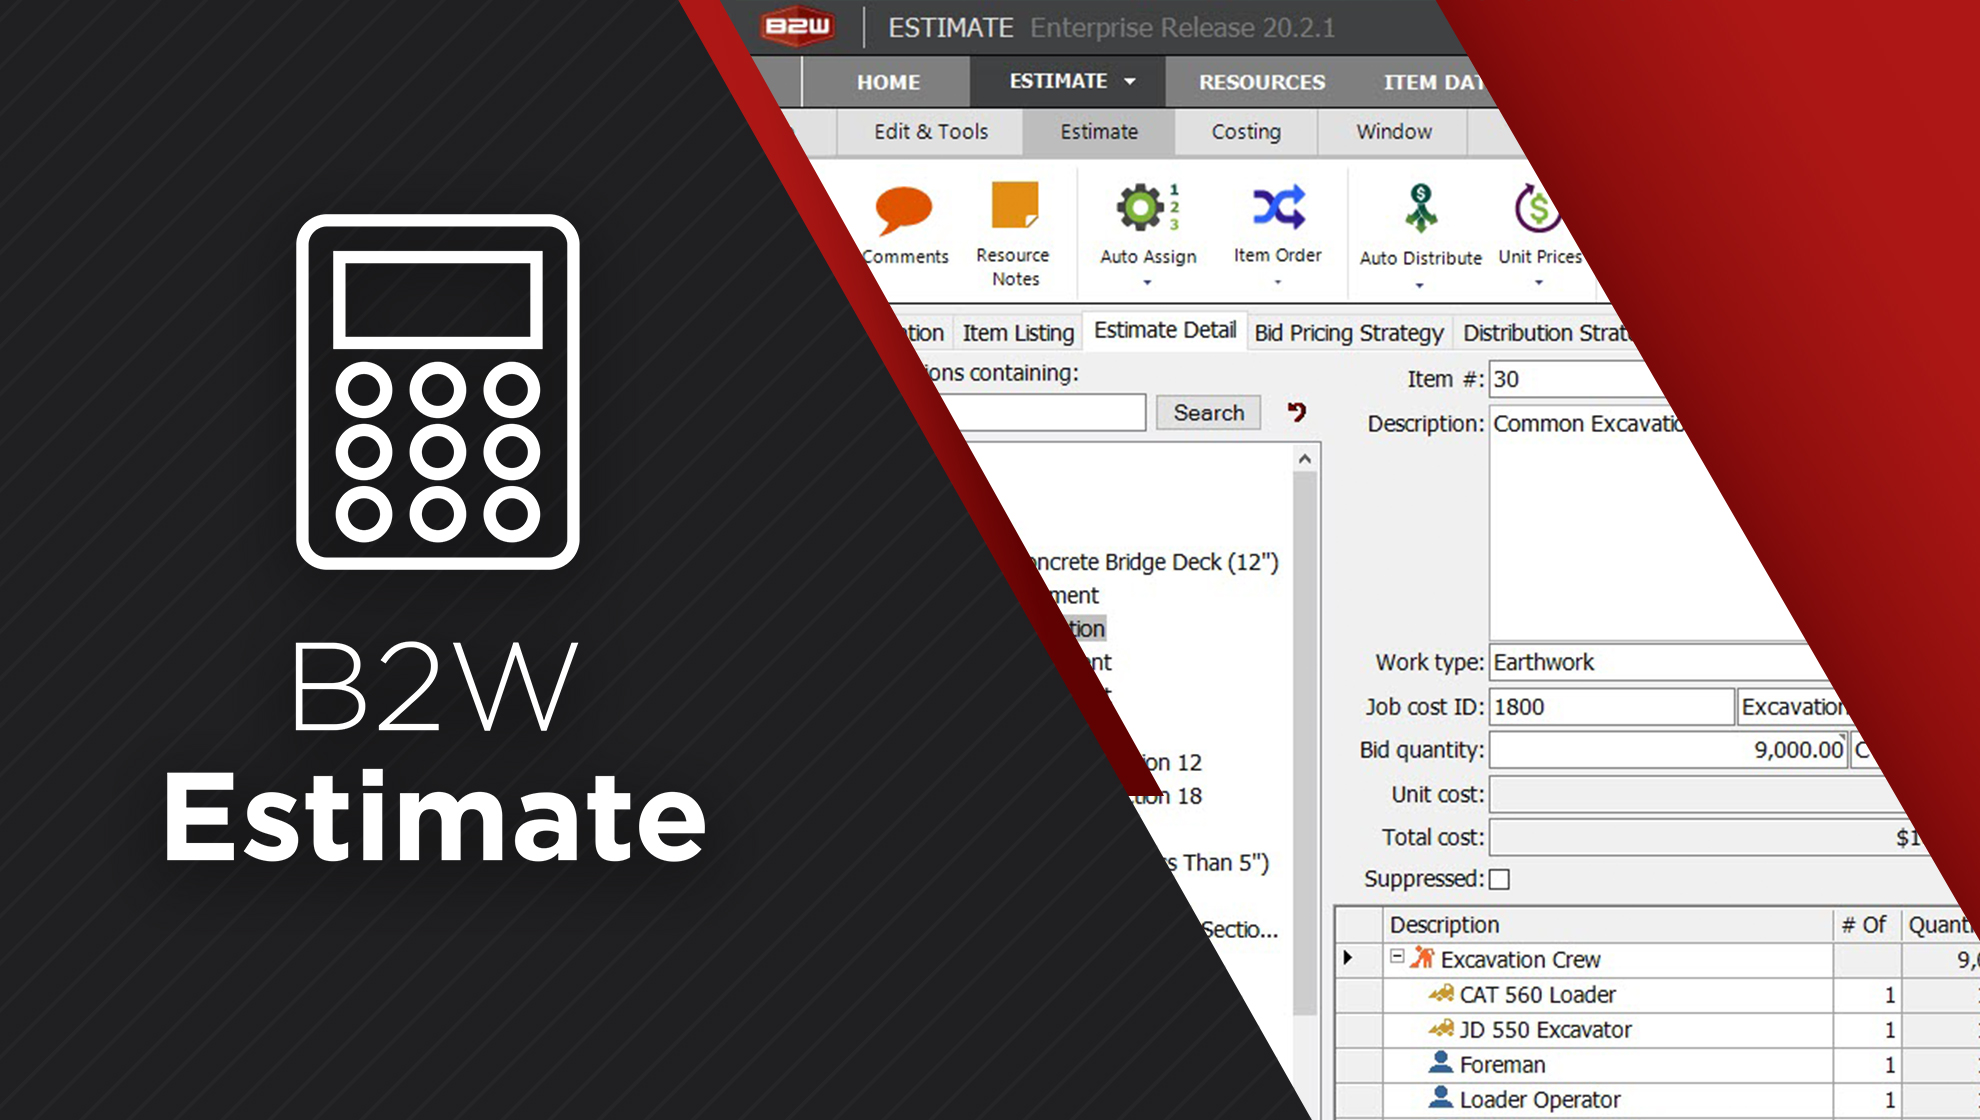Collapse the Excavation Crew row

(1397, 957)
